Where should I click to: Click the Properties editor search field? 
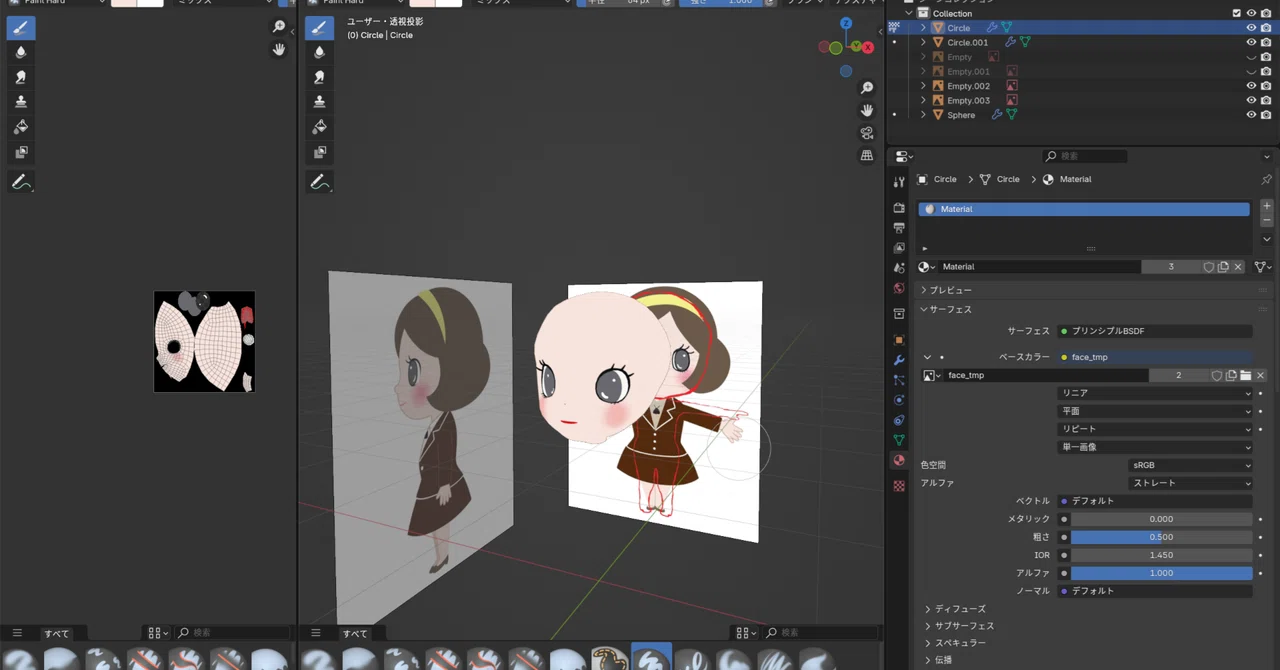tap(1084, 156)
